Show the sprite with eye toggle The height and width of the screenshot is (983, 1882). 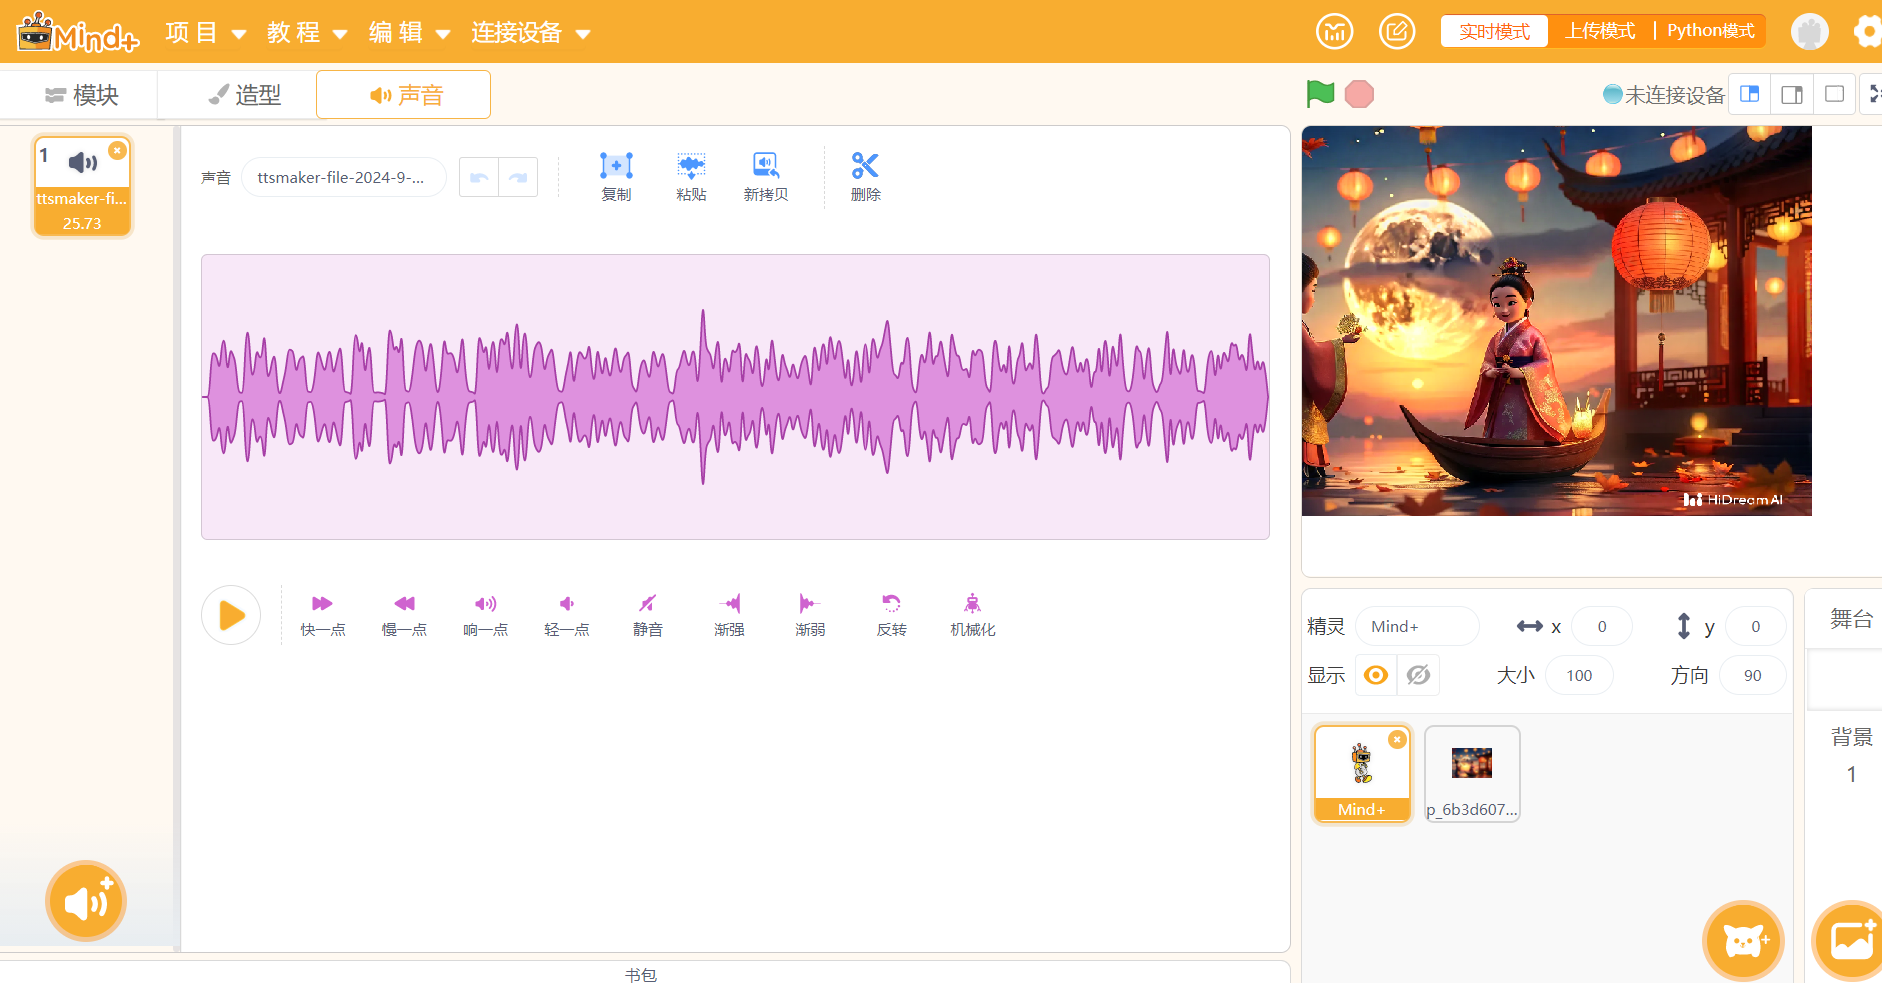click(x=1376, y=675)
